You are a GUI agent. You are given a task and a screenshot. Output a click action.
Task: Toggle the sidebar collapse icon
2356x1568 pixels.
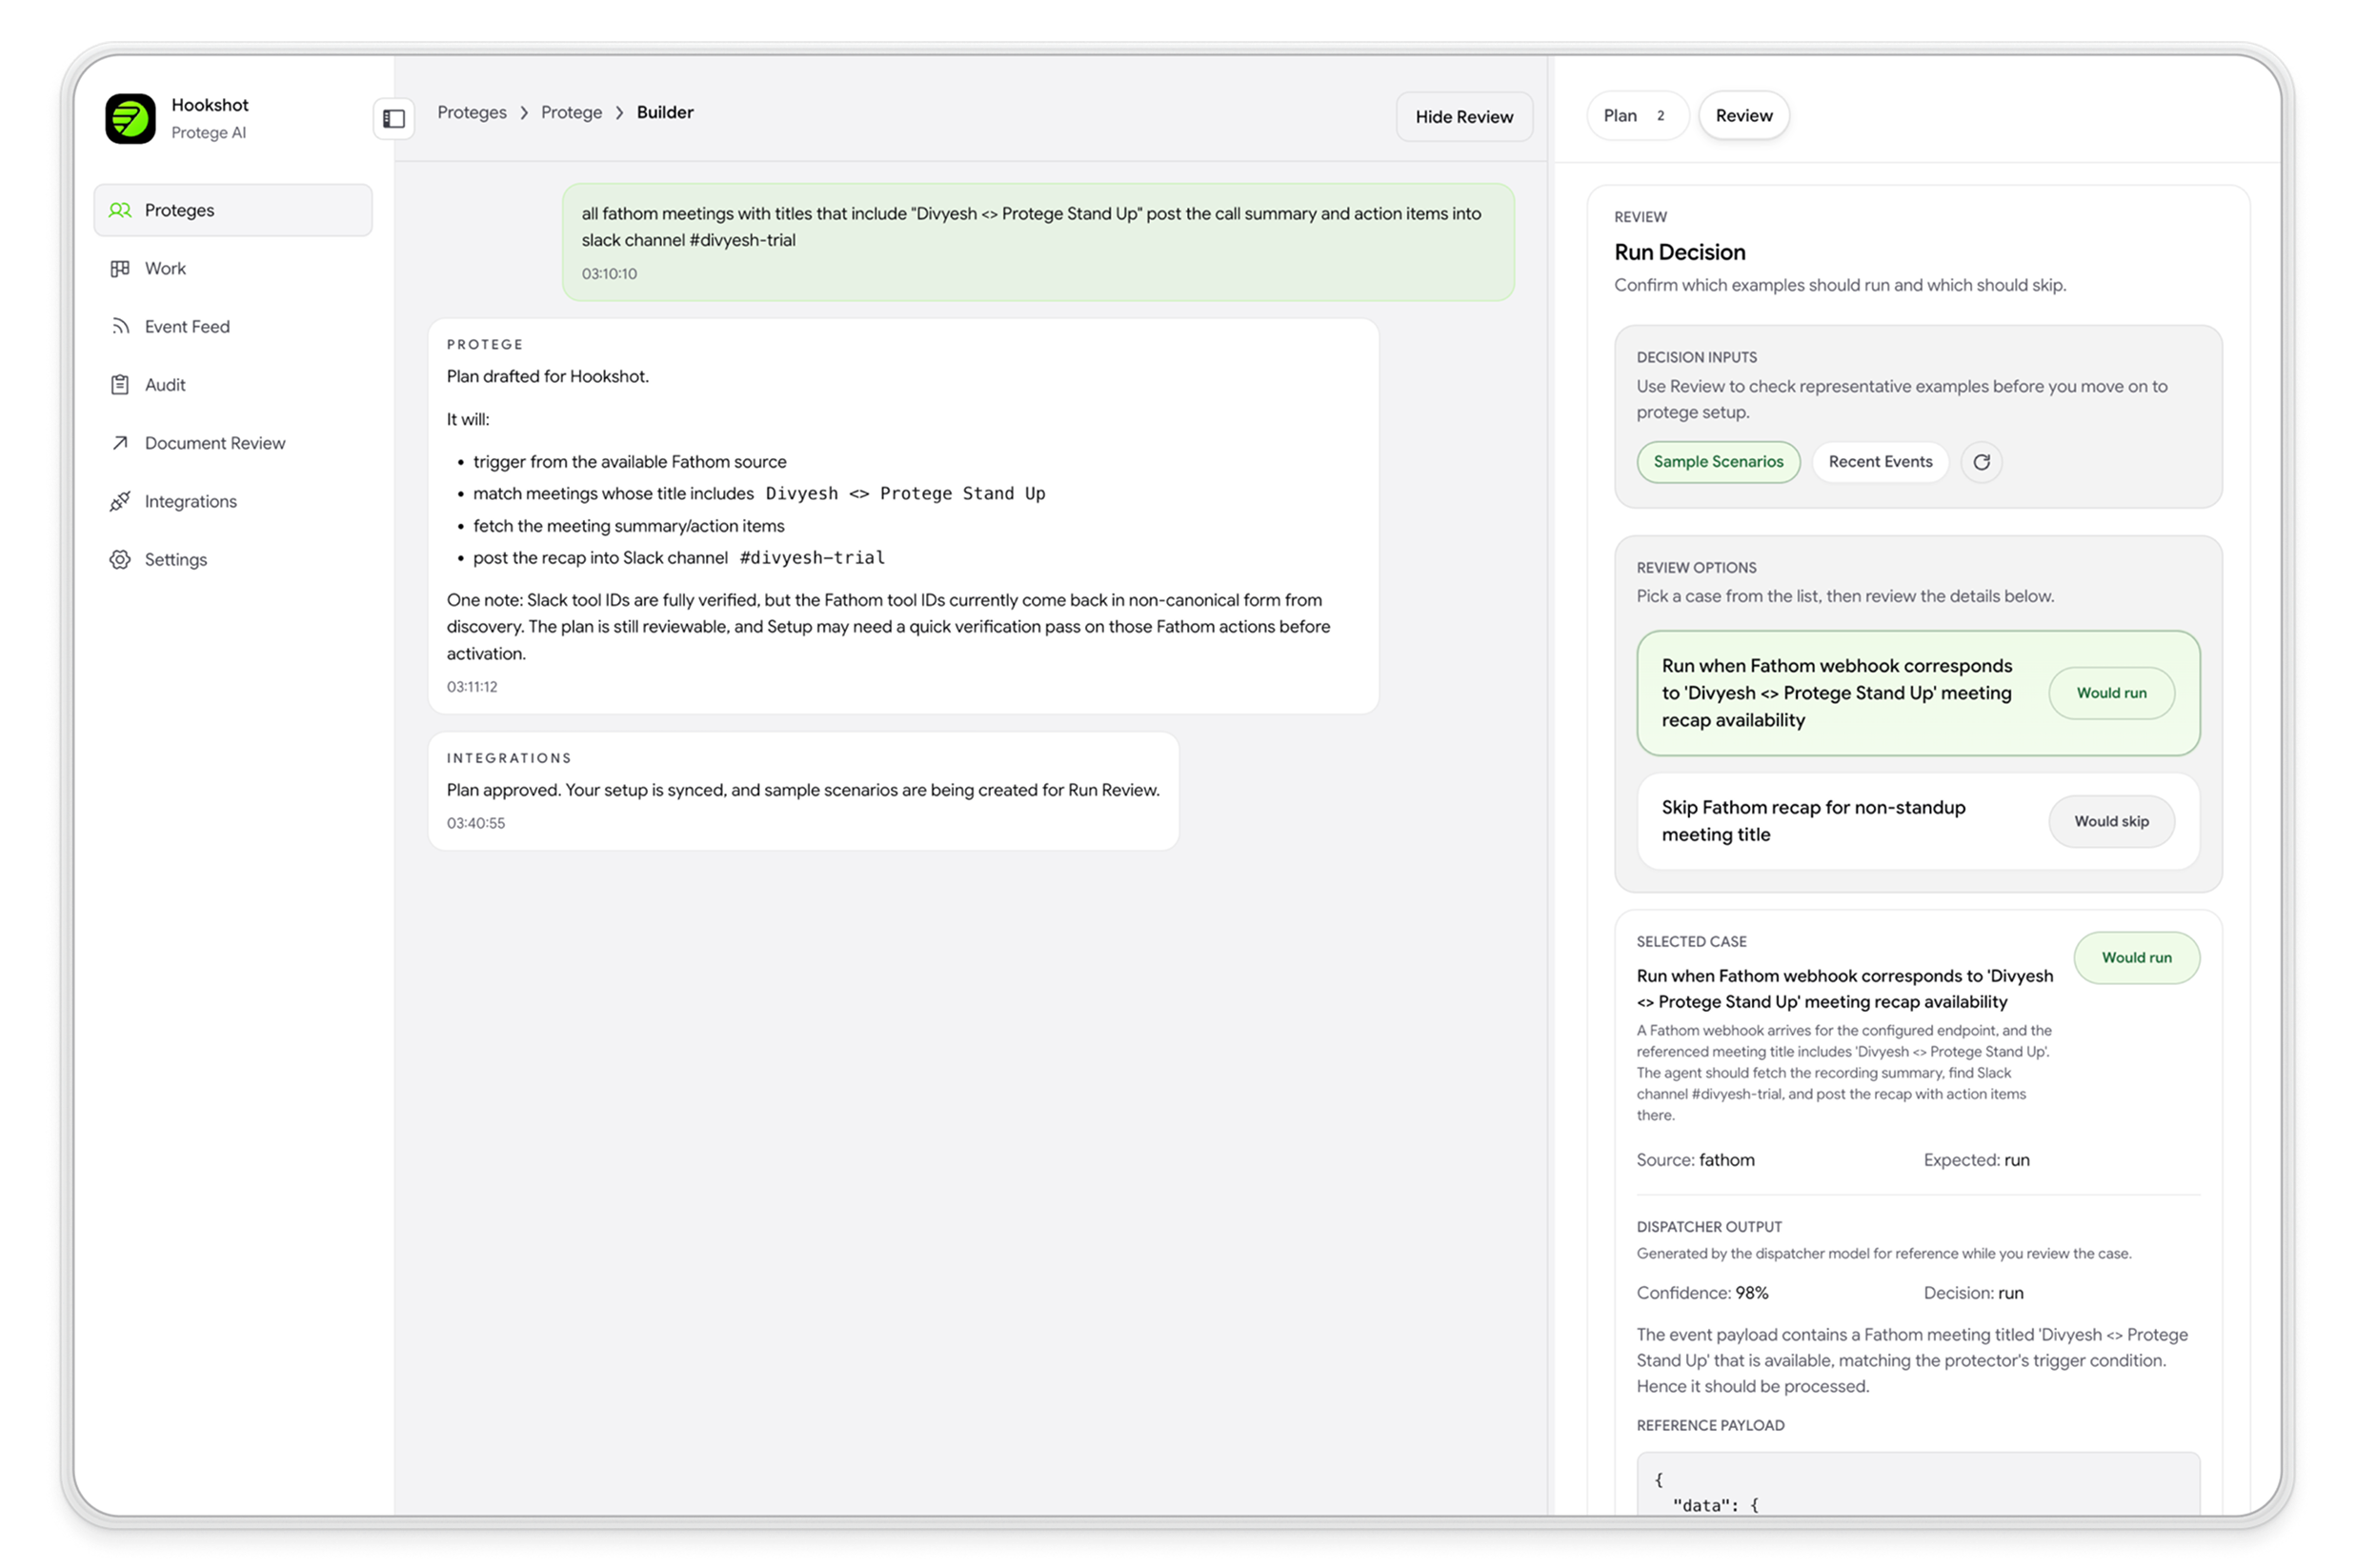pyautogui.click(x=394, y=119)
